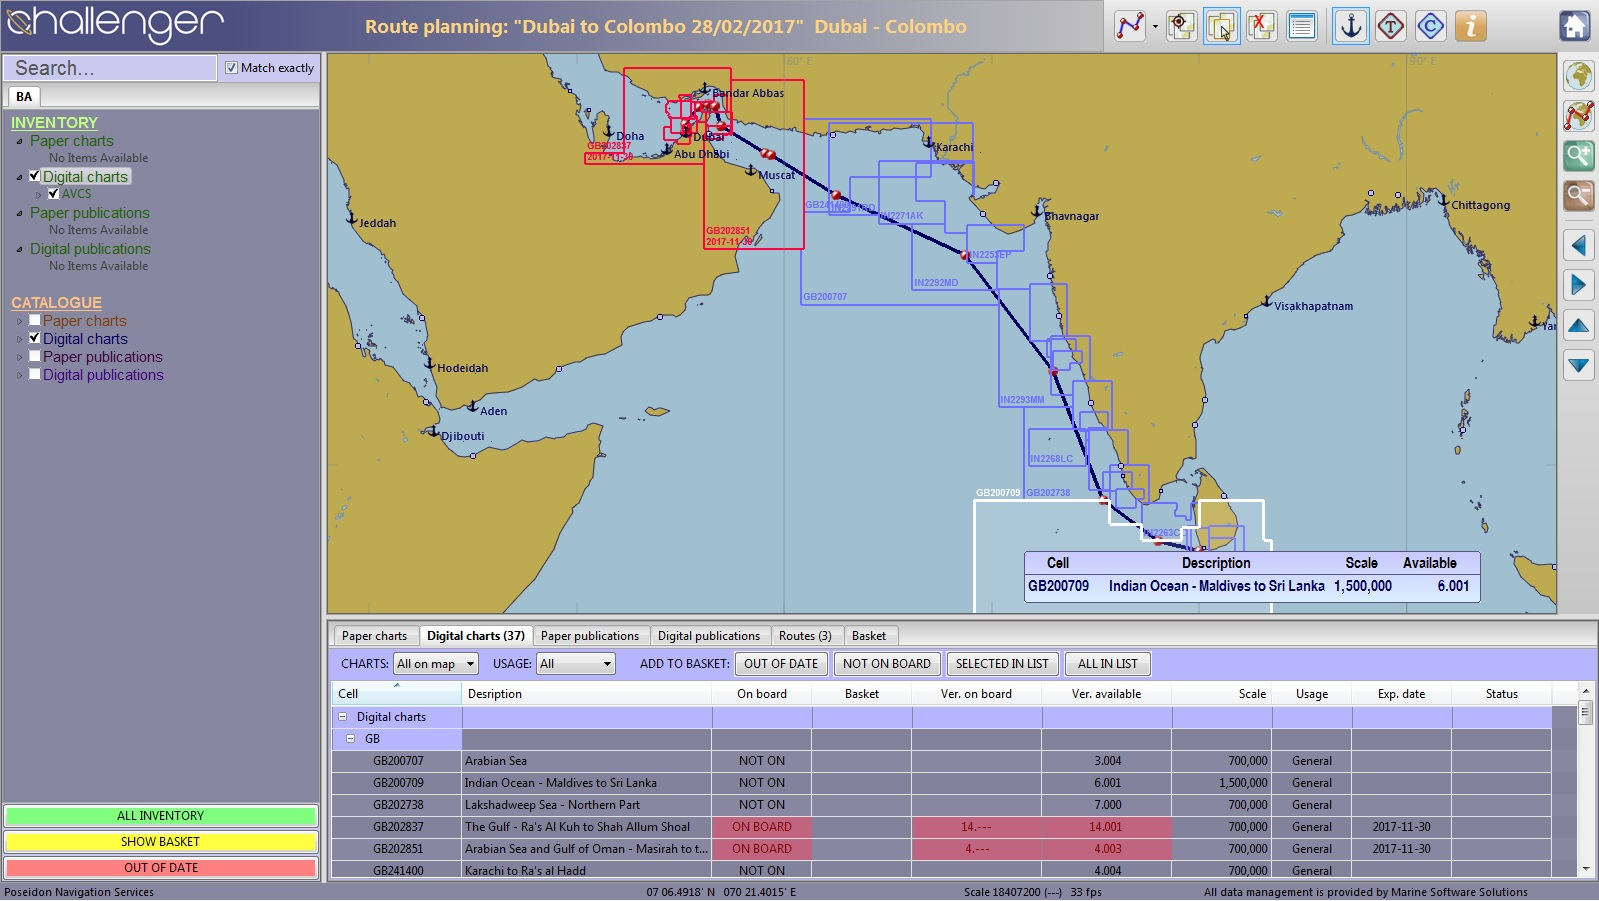Open the Basket tab

[x=869, y=636]
